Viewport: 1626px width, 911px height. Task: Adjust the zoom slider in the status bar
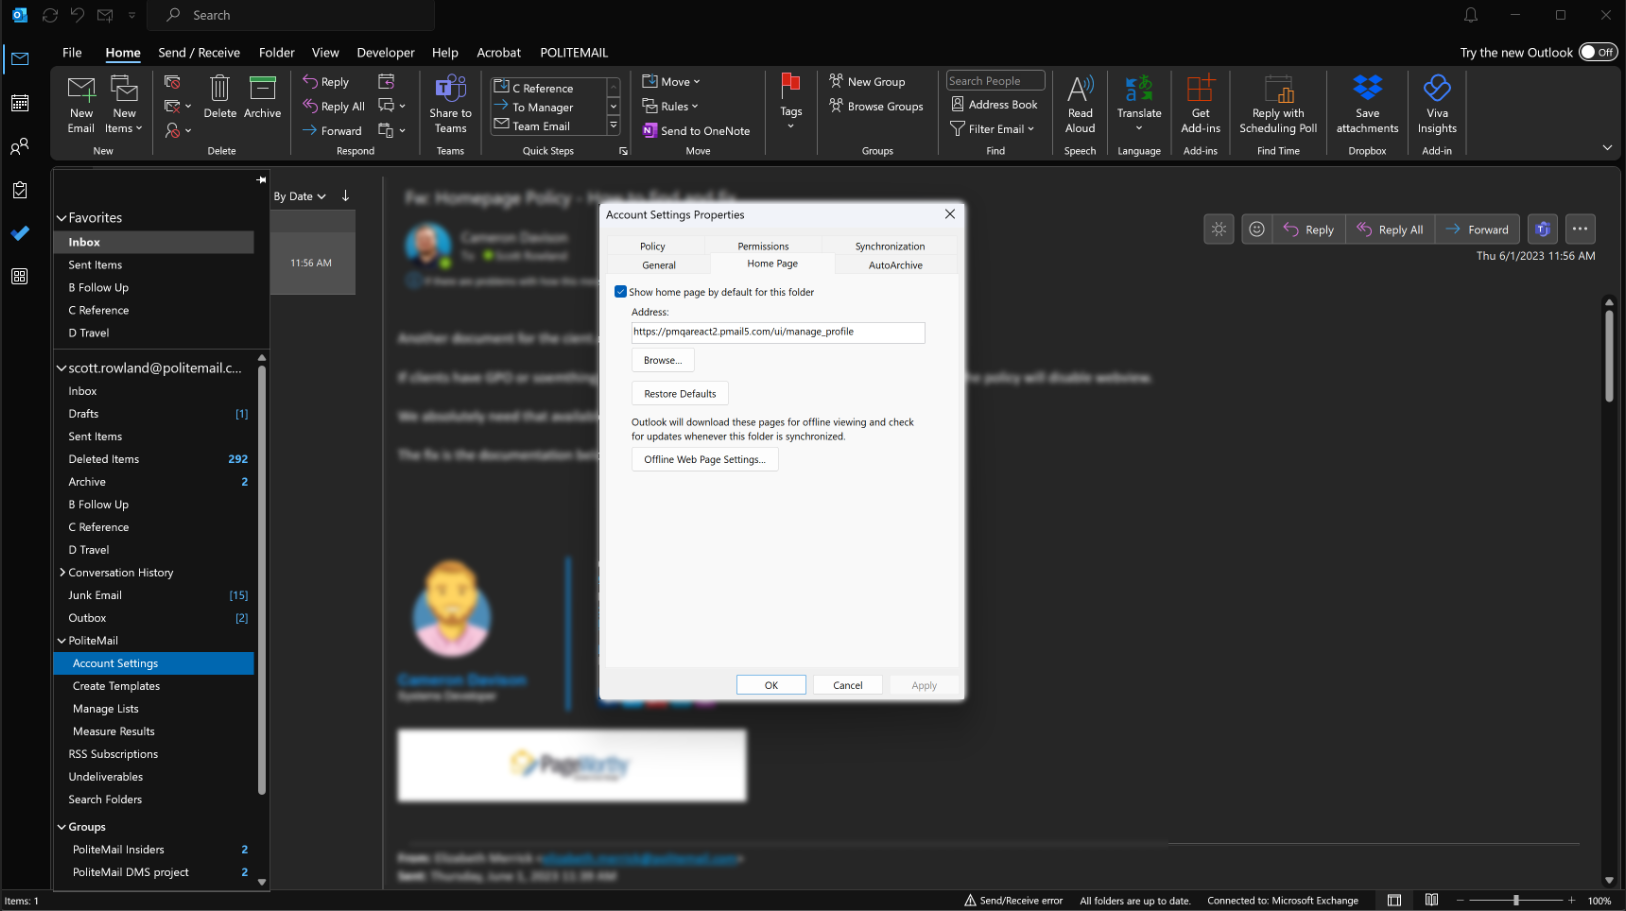(x=1516, y=900)
